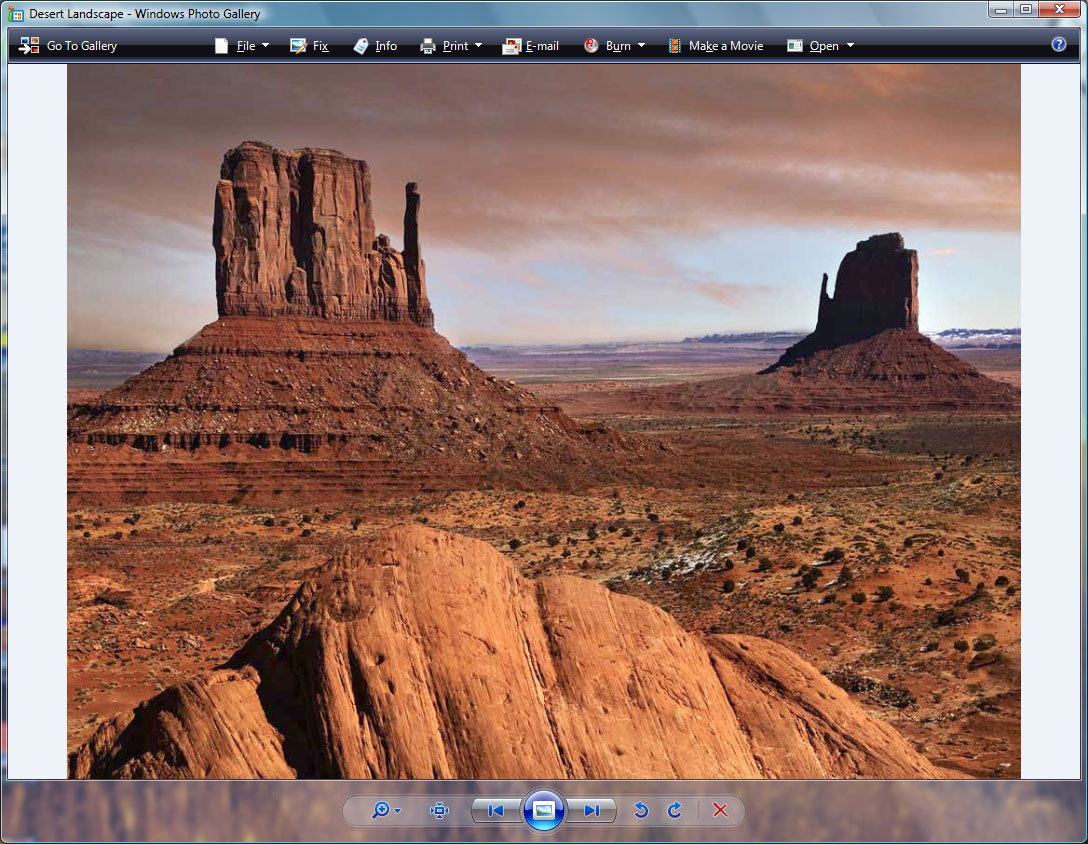Image resolution: width=1088 pixels, height=844 pixels.
Task: Click the zoom magnifier icon
Action: [x=380, y=810]
